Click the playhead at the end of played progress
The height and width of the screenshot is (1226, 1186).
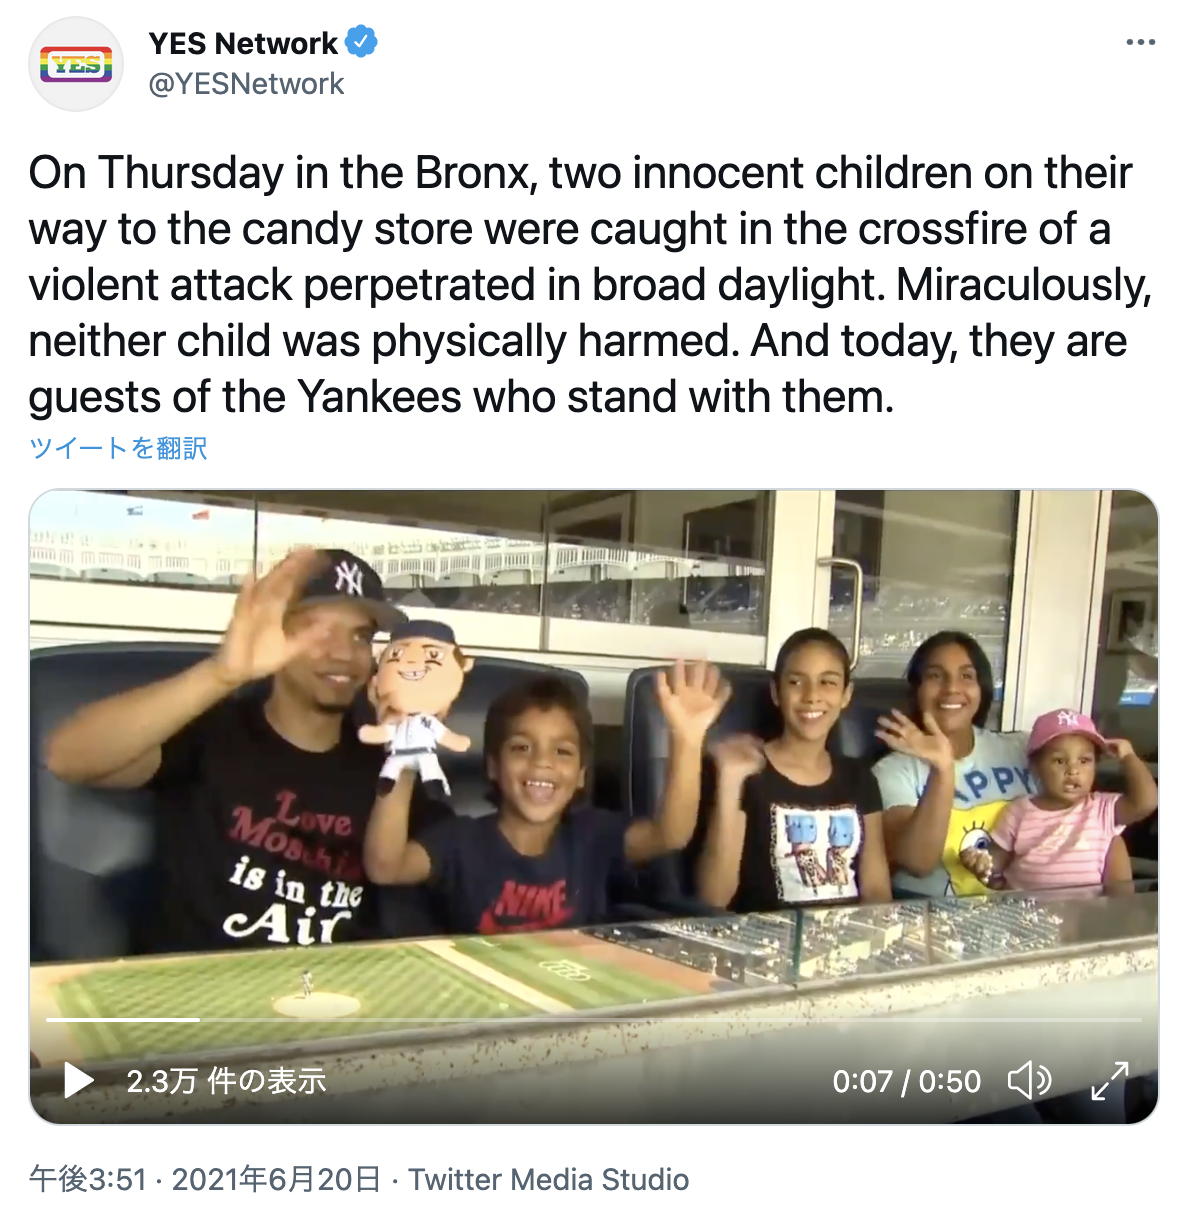[x=199, y=1020]
